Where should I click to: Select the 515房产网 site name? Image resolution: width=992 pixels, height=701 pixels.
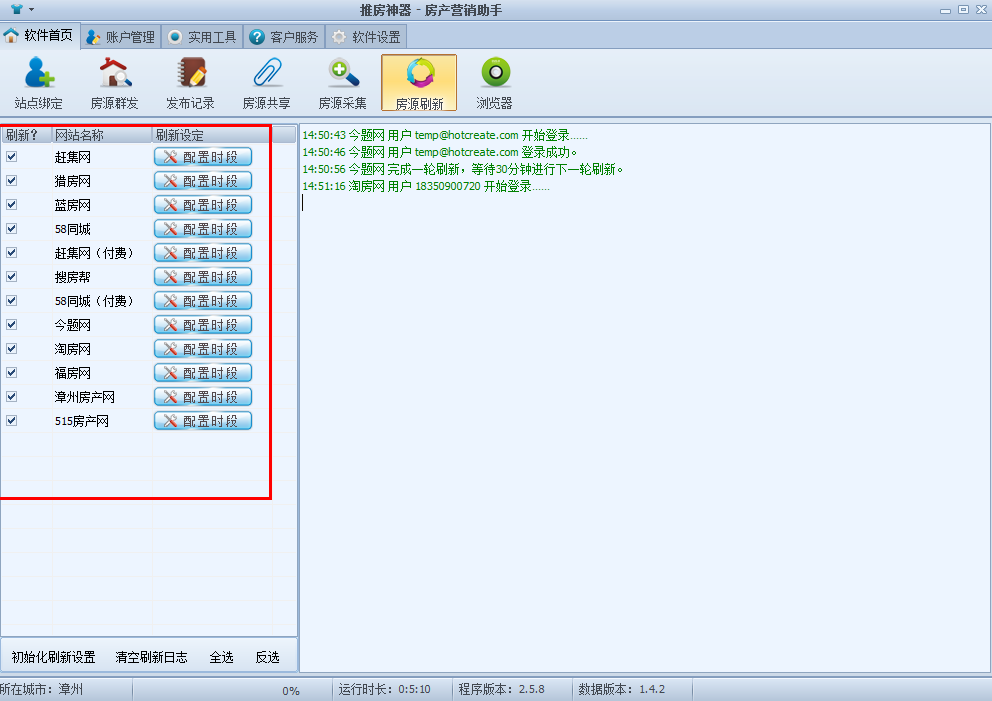coord(82,421)
